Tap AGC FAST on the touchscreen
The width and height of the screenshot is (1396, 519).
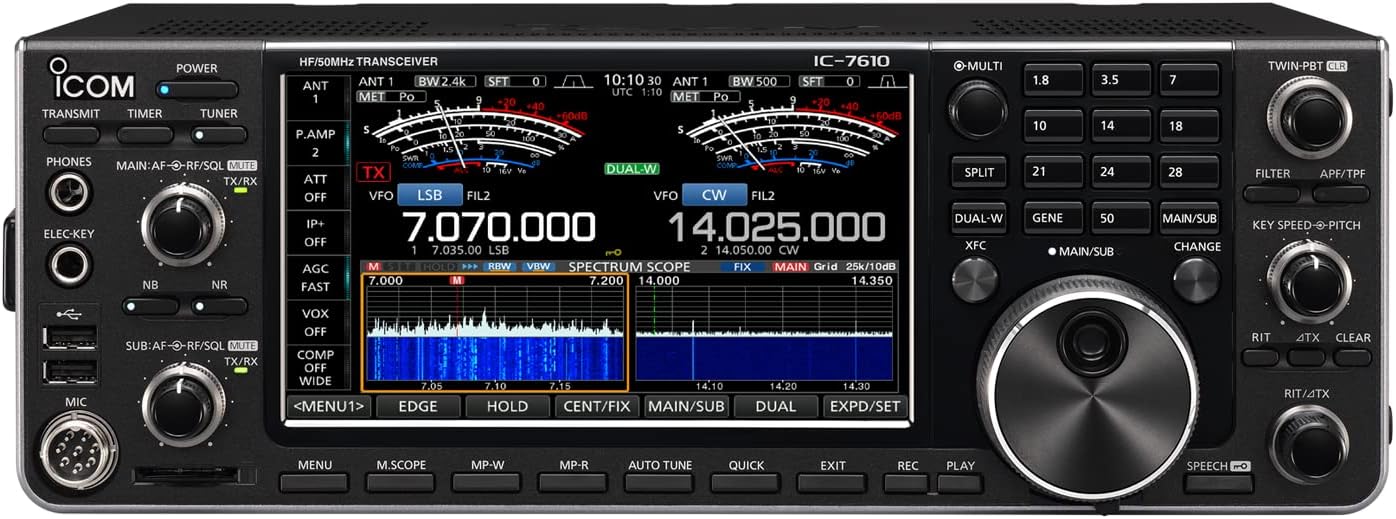(315, 278)
